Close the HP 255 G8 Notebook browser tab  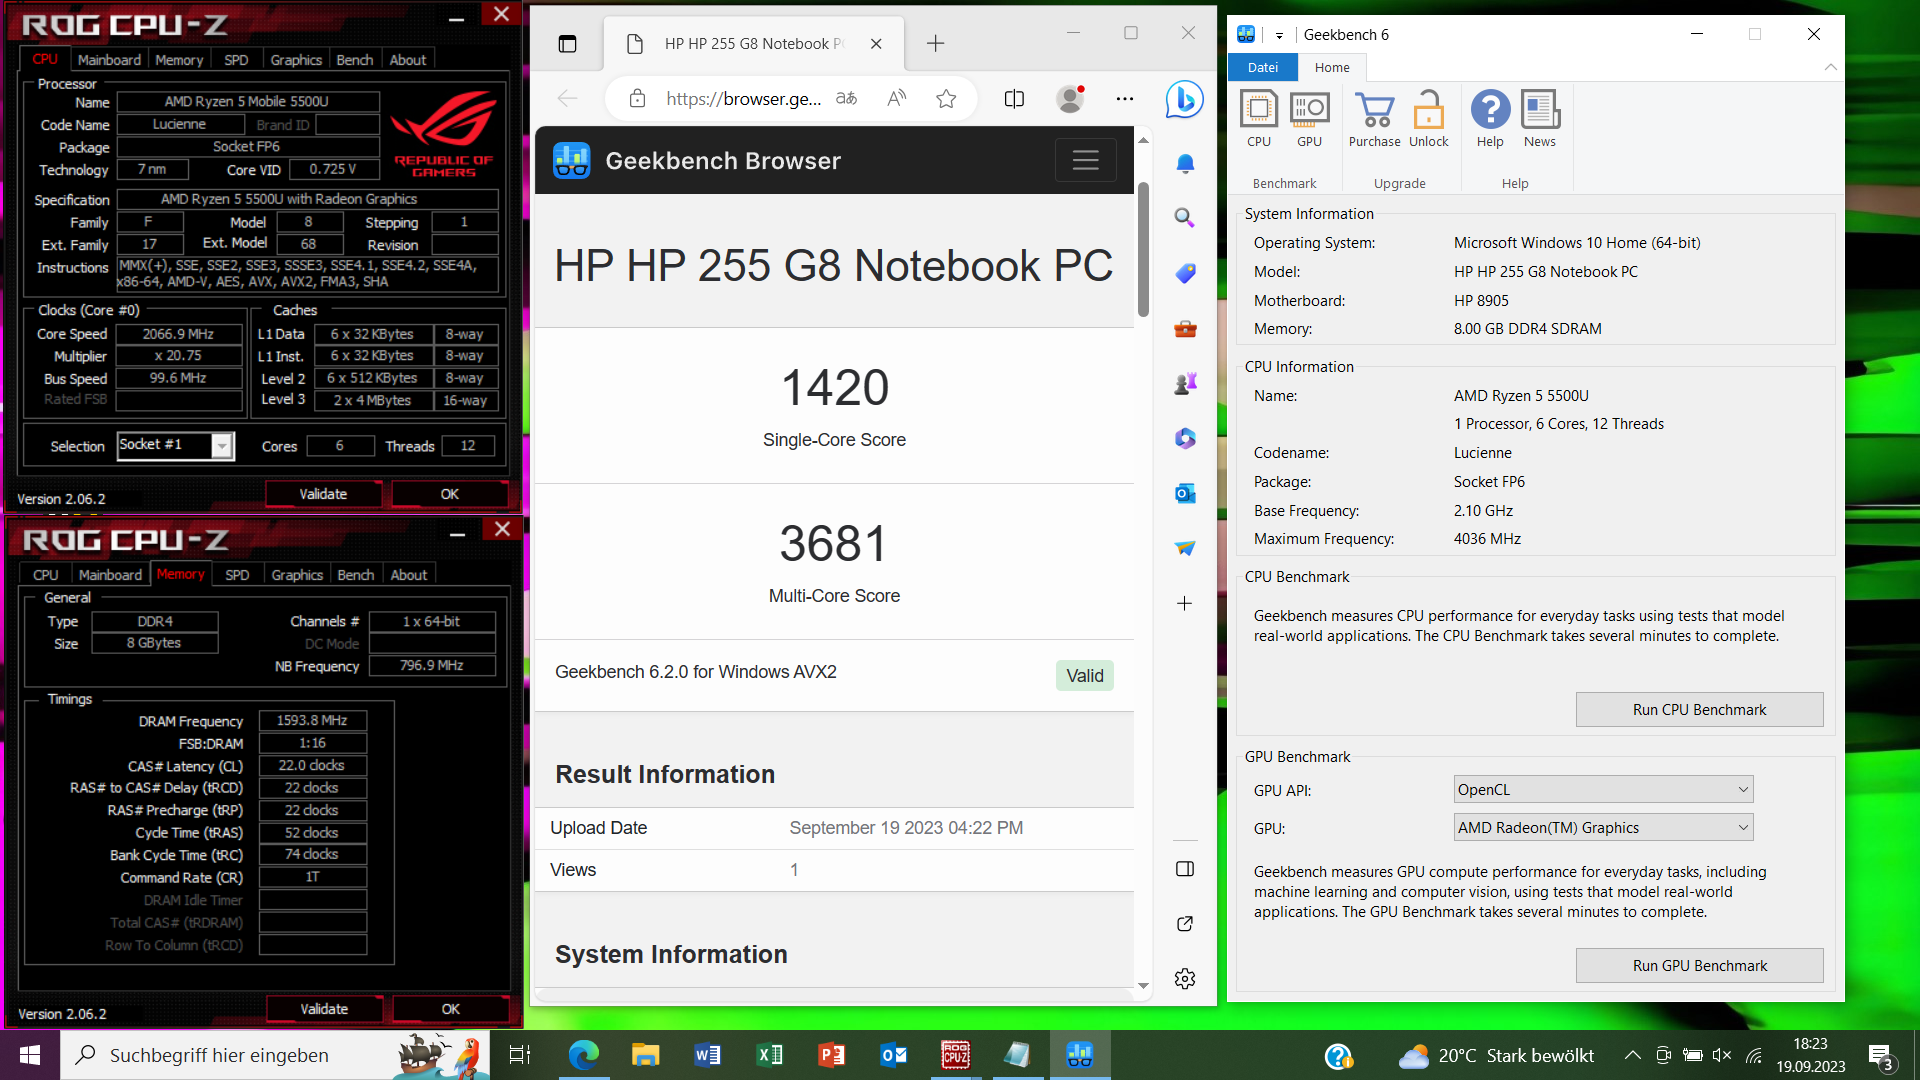coord(876,43)
